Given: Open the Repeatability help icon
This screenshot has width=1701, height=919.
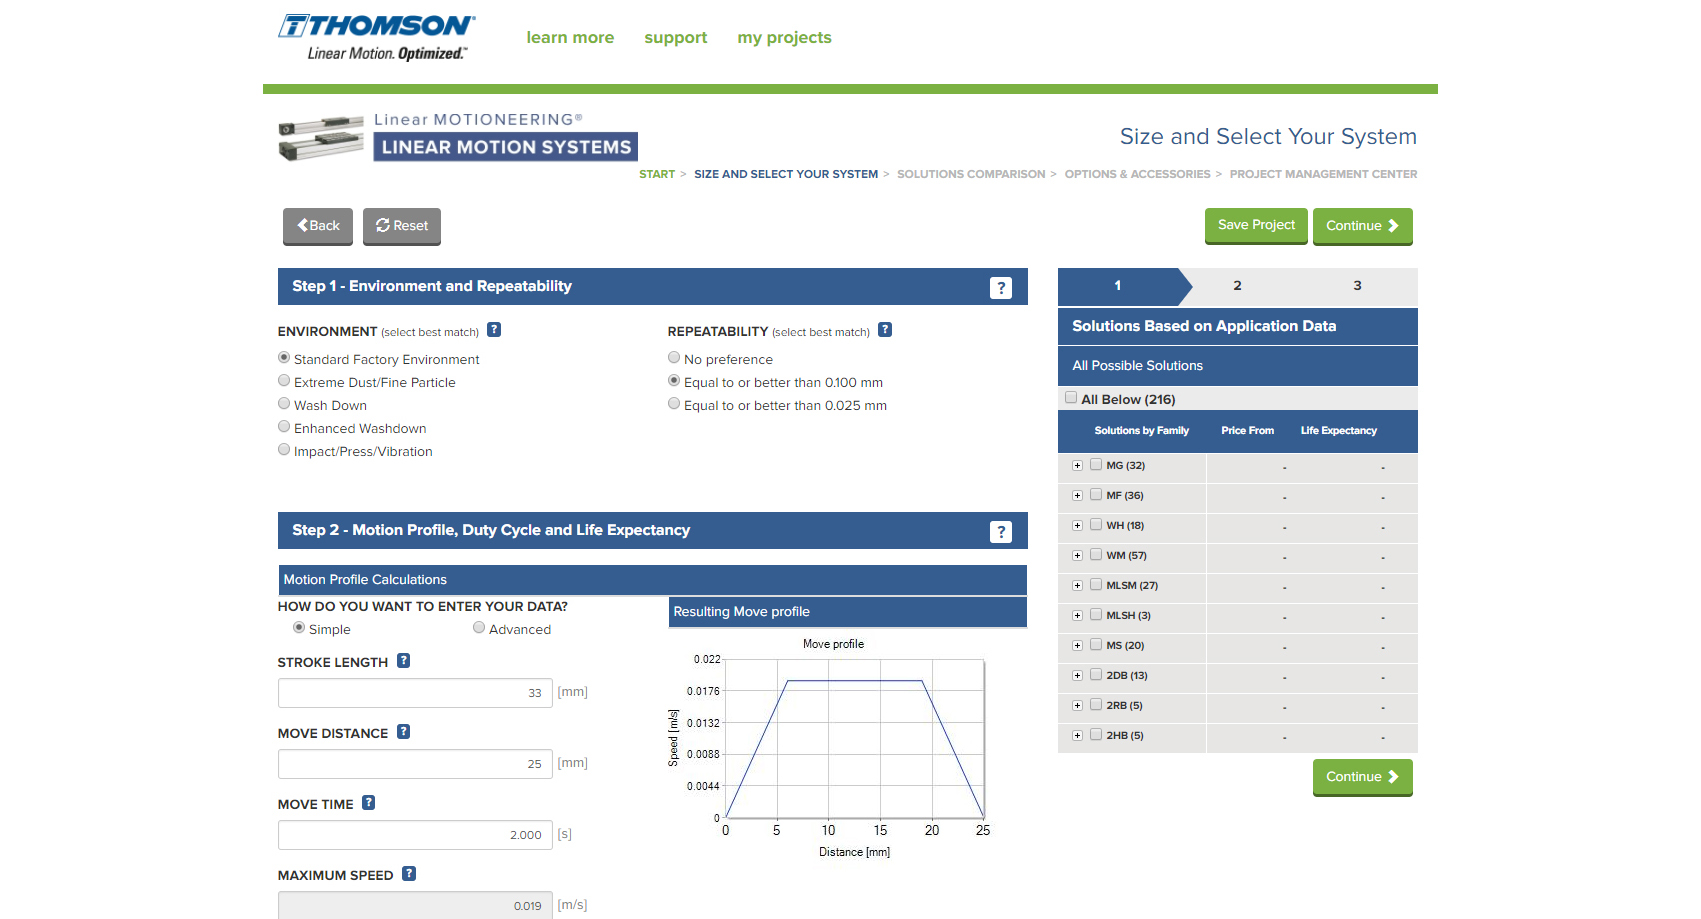Looking at the screenshot, I should [885, 329].
